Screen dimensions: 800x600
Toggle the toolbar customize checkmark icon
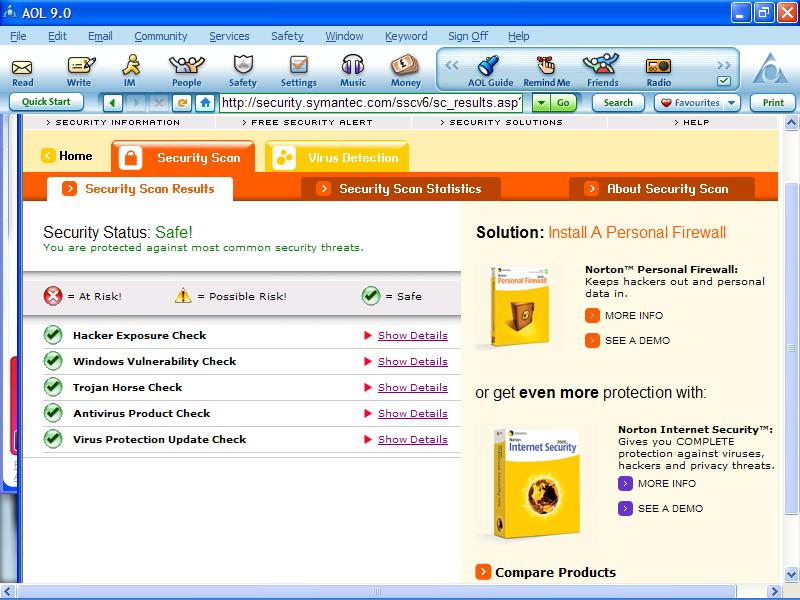point(723,81)
